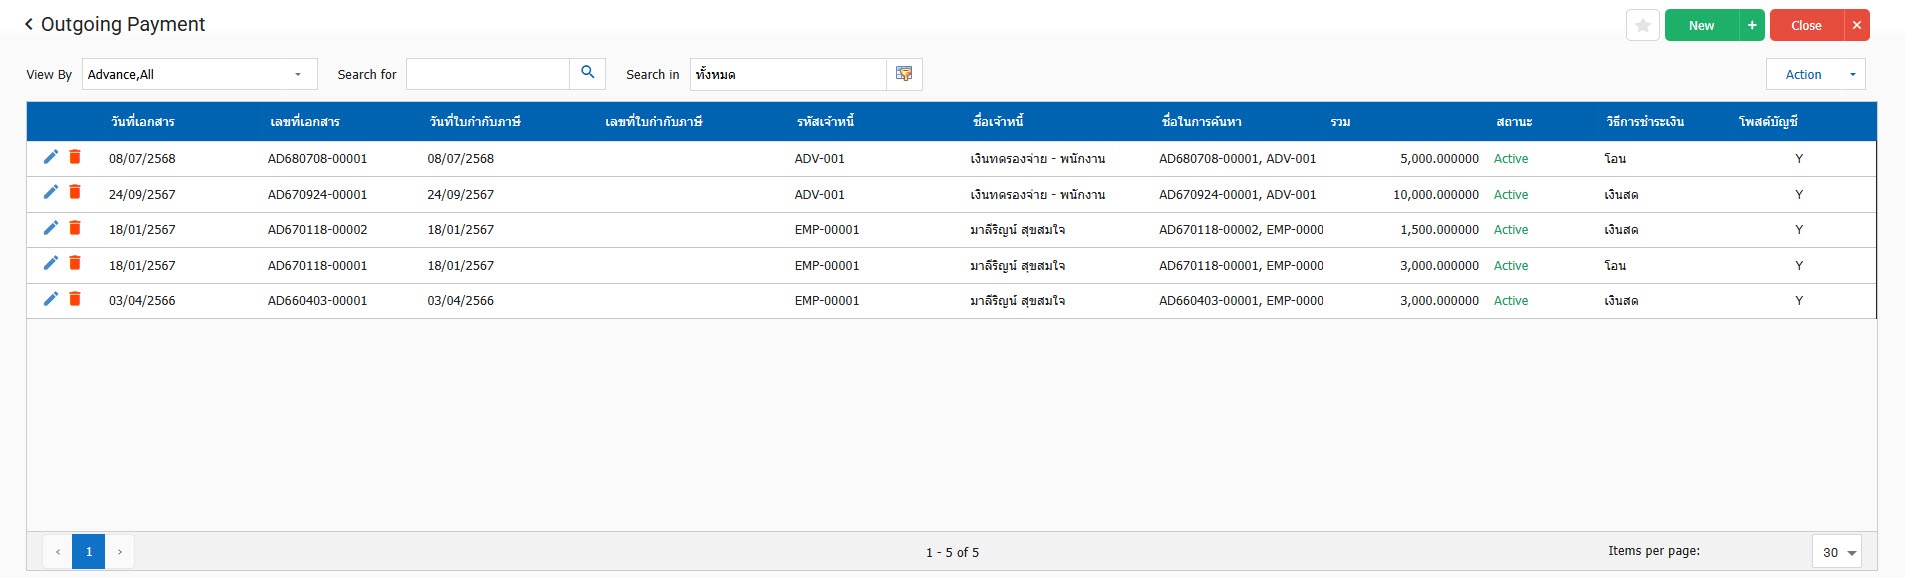Edit document AD670118-00002 with pencil icon
The image size is (1905, 578).
[x=51, y=228]
